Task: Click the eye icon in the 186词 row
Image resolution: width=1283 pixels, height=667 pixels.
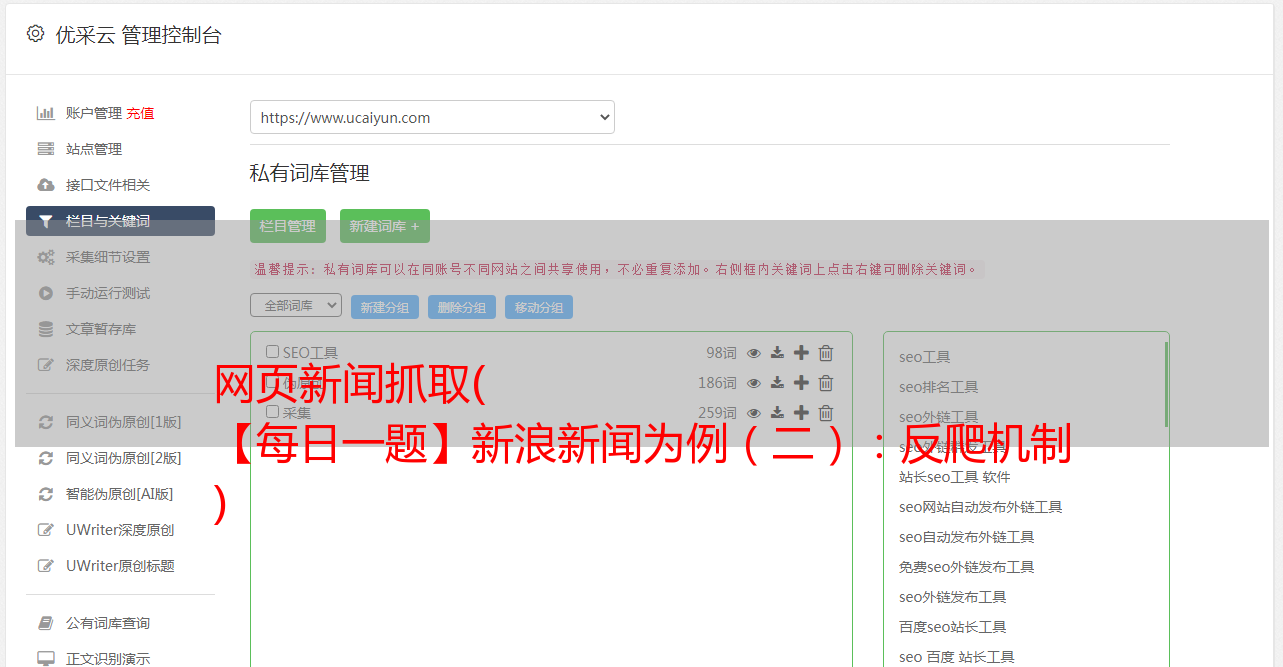Action: 754,383
